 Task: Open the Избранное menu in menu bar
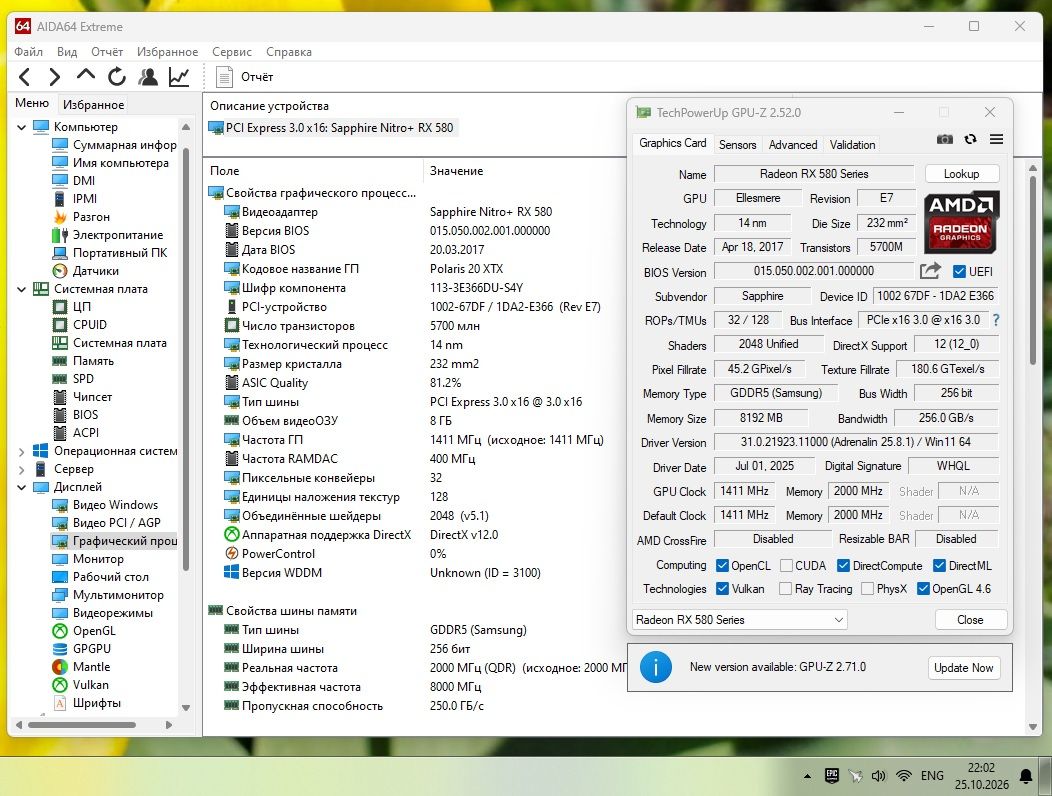coord(167,52)
